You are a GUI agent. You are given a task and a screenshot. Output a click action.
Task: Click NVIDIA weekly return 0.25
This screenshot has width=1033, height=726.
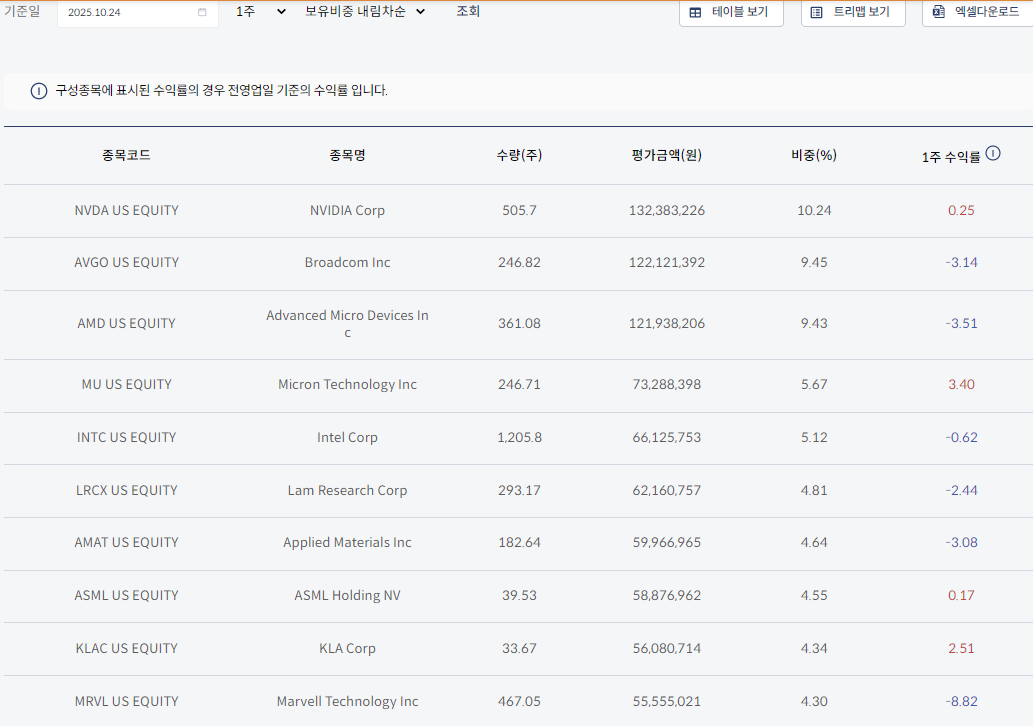tap(961, 211)
